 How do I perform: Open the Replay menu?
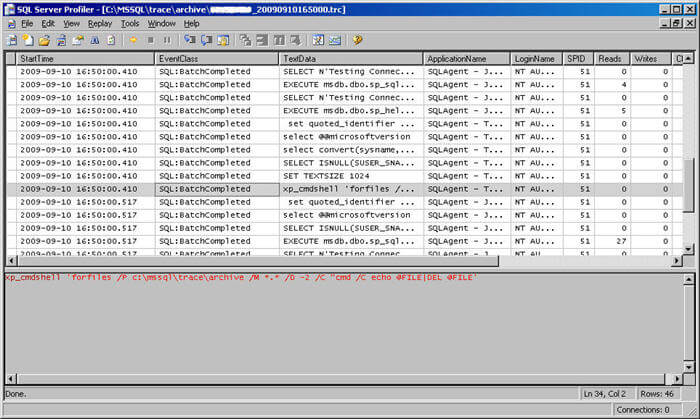click(x=100, y=24)
